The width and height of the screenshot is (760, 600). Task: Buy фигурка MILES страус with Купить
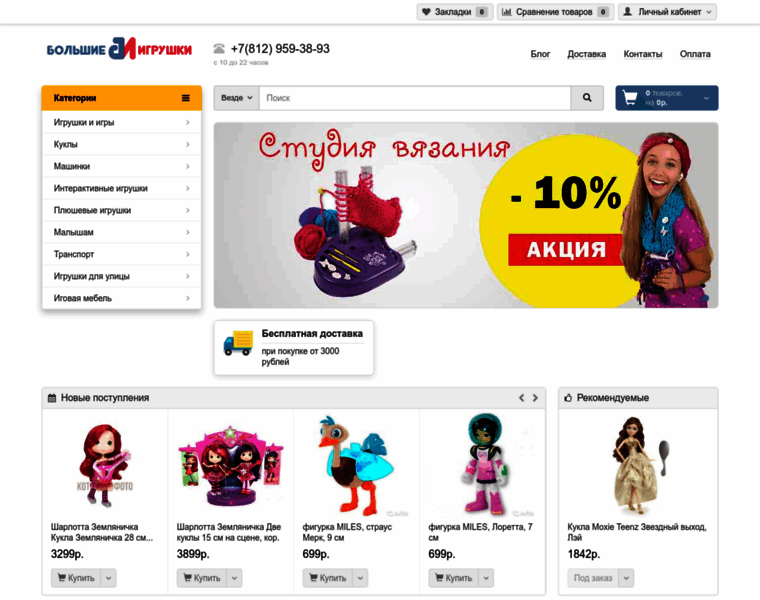[328, 578]
